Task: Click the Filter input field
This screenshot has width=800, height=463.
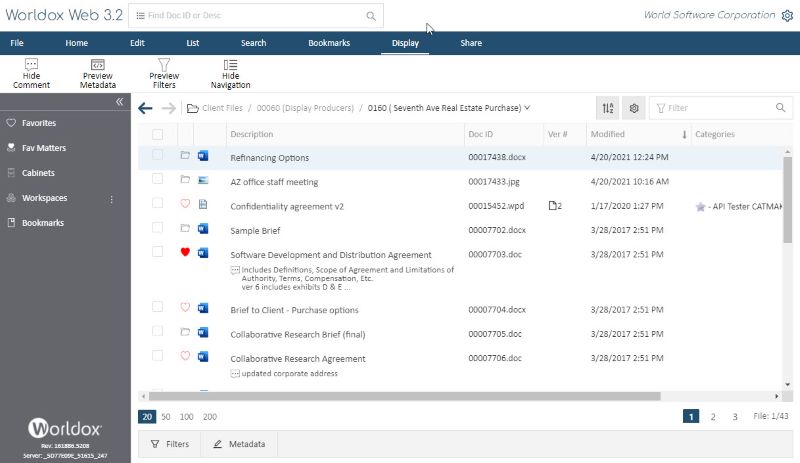Action: tap(719, 108)
